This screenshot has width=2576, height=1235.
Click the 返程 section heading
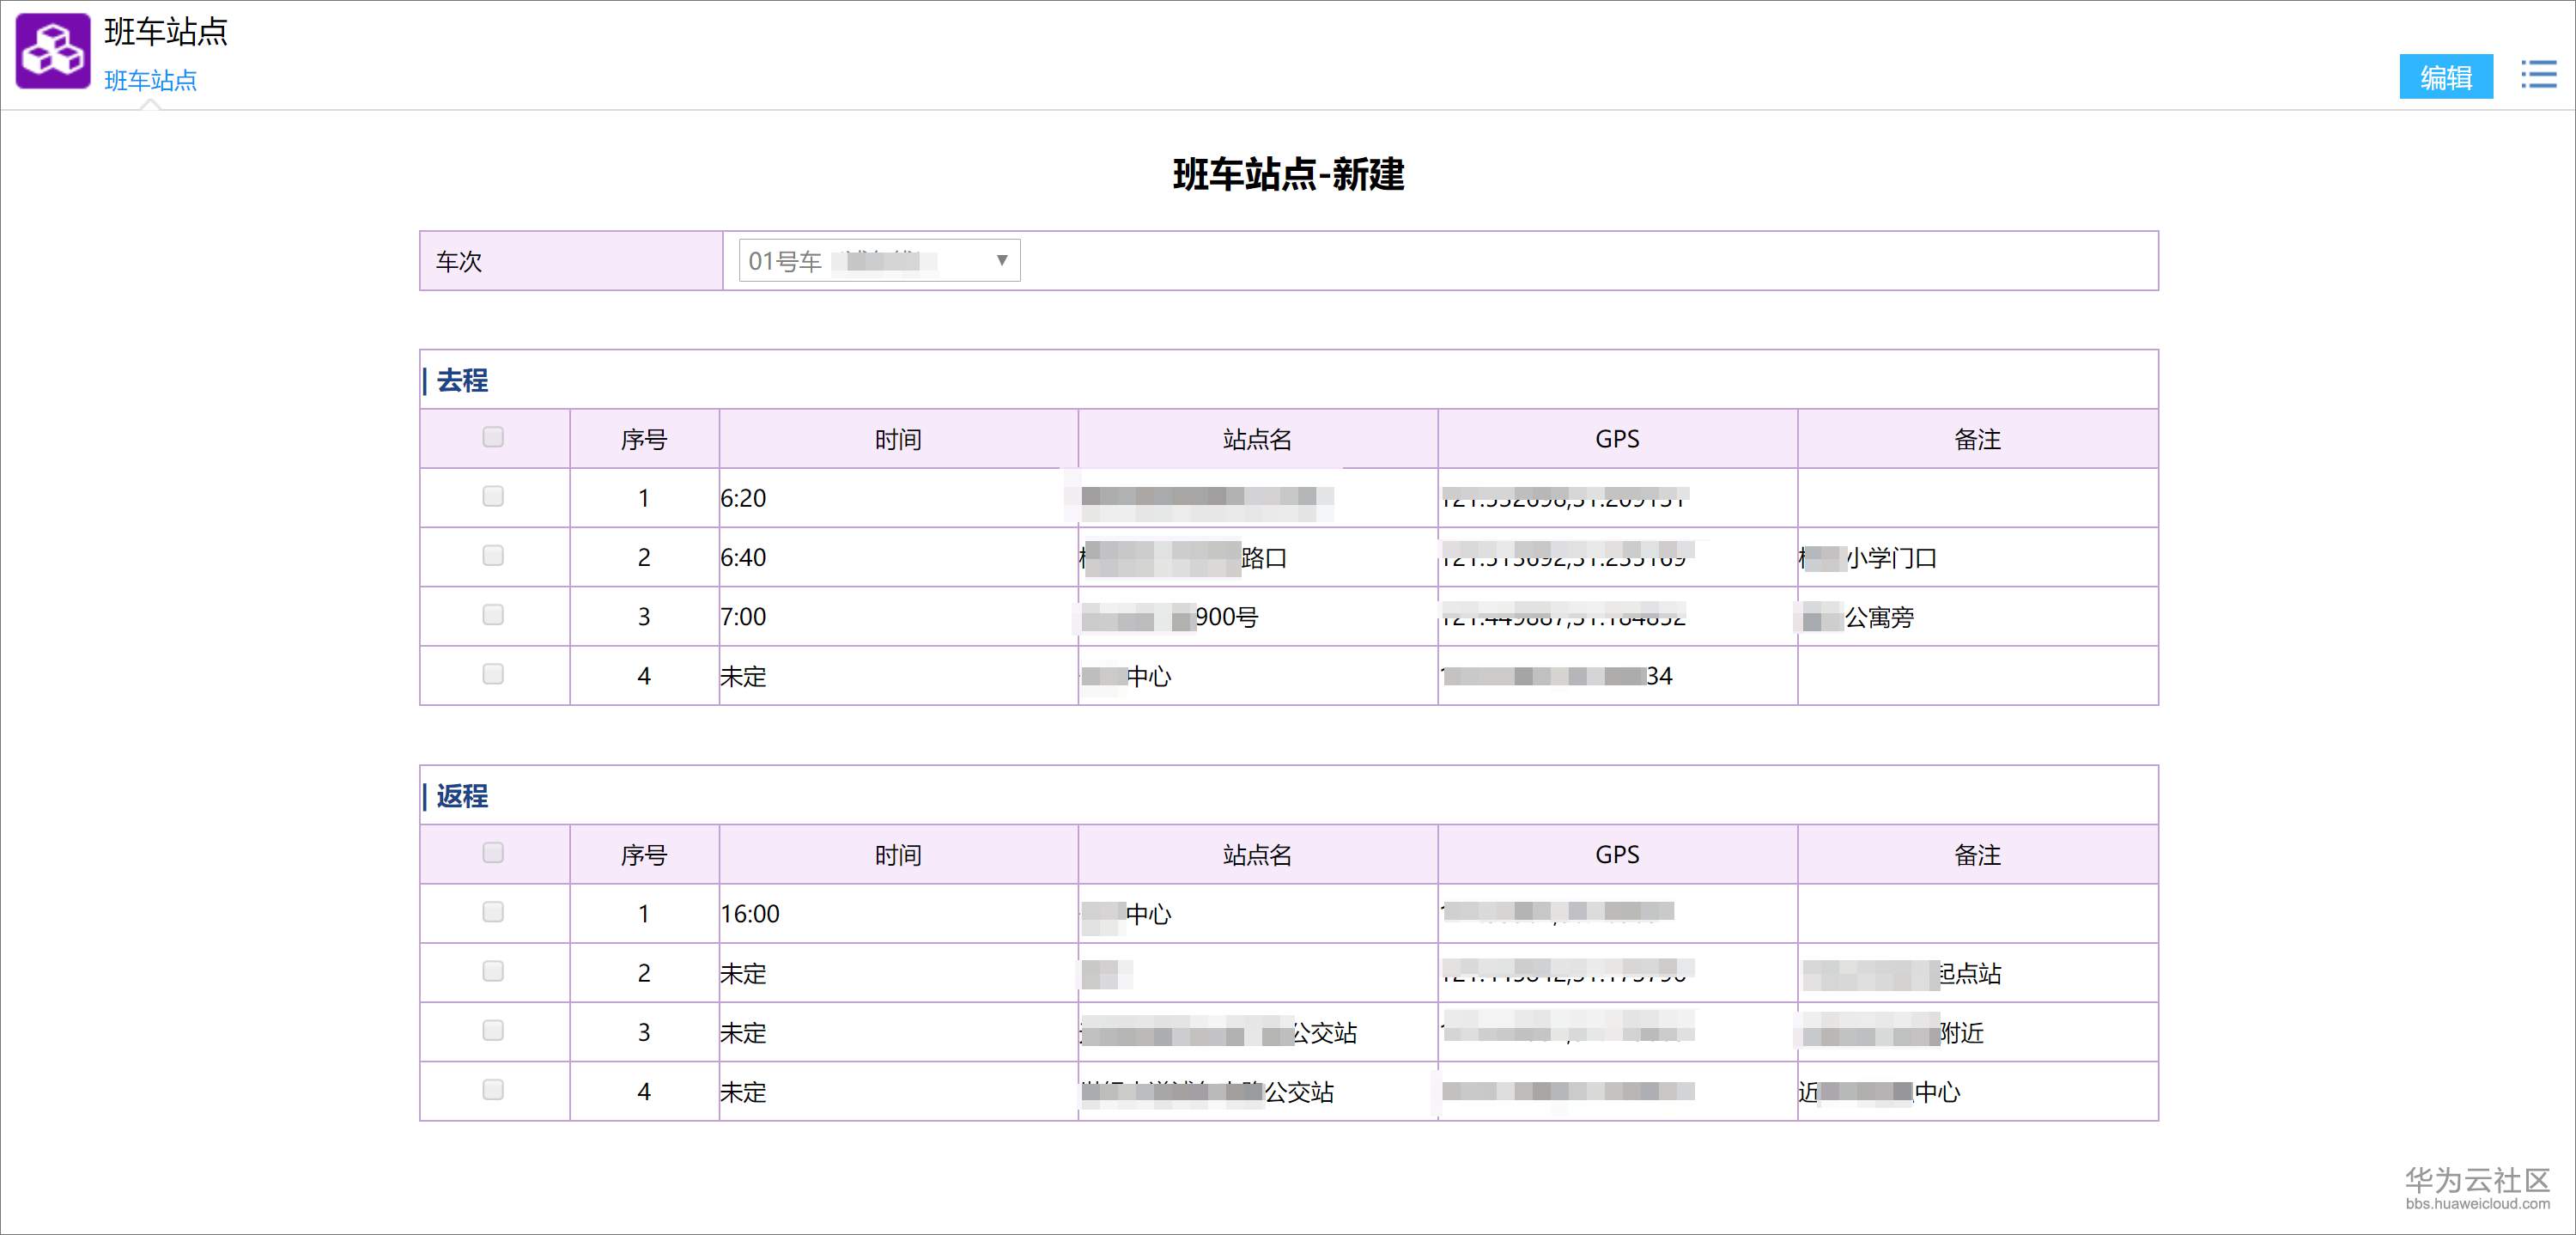point(462,796)
